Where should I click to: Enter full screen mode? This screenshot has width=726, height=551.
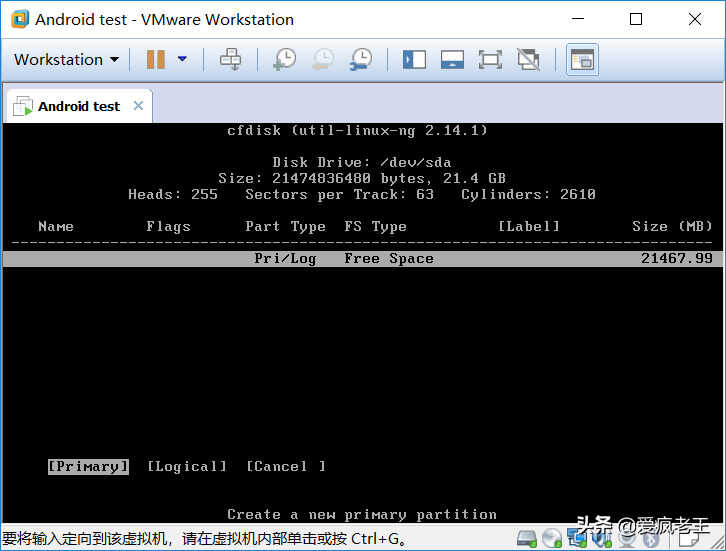490,60
